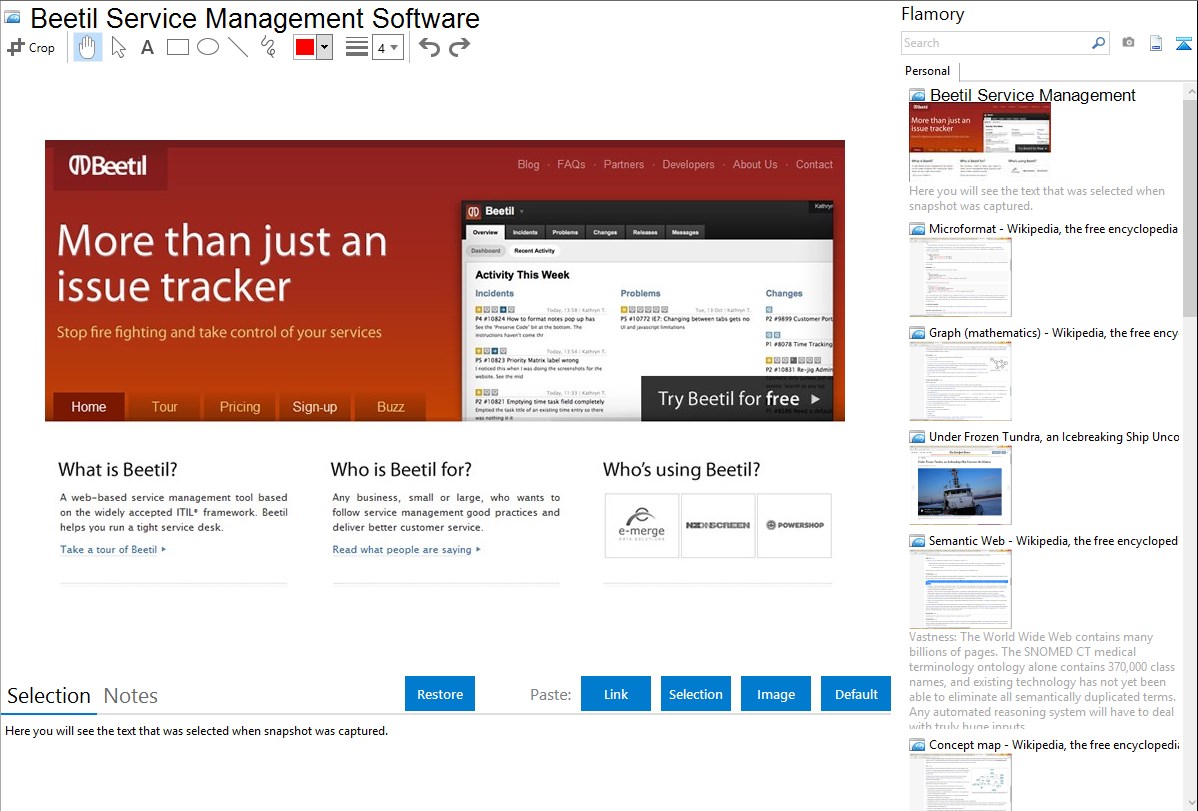The height and width of the screenshot is (811, 1198).
Task: Pick the ellipse drawing tool
Action: point(208,47)
